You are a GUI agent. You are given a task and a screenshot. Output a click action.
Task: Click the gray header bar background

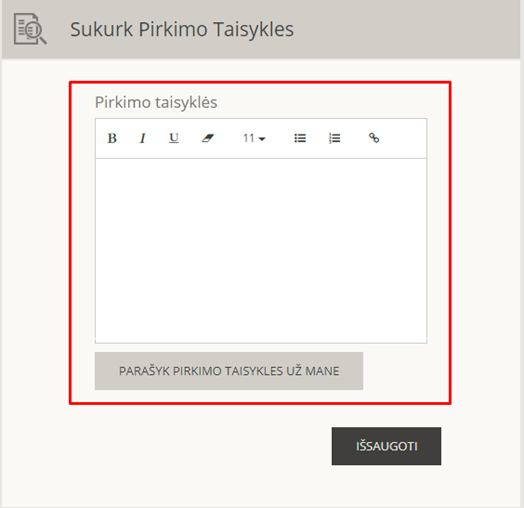(x=401, y=29)
